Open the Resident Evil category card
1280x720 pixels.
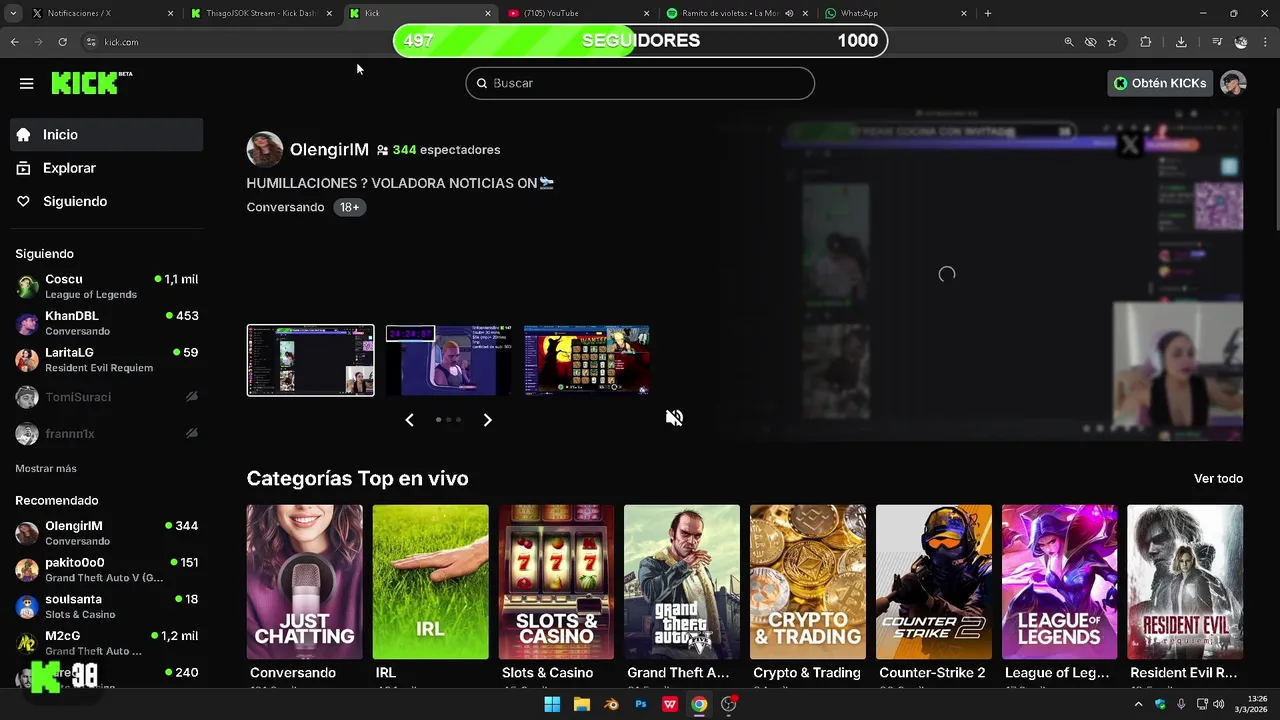click(x=1185, y=582)
